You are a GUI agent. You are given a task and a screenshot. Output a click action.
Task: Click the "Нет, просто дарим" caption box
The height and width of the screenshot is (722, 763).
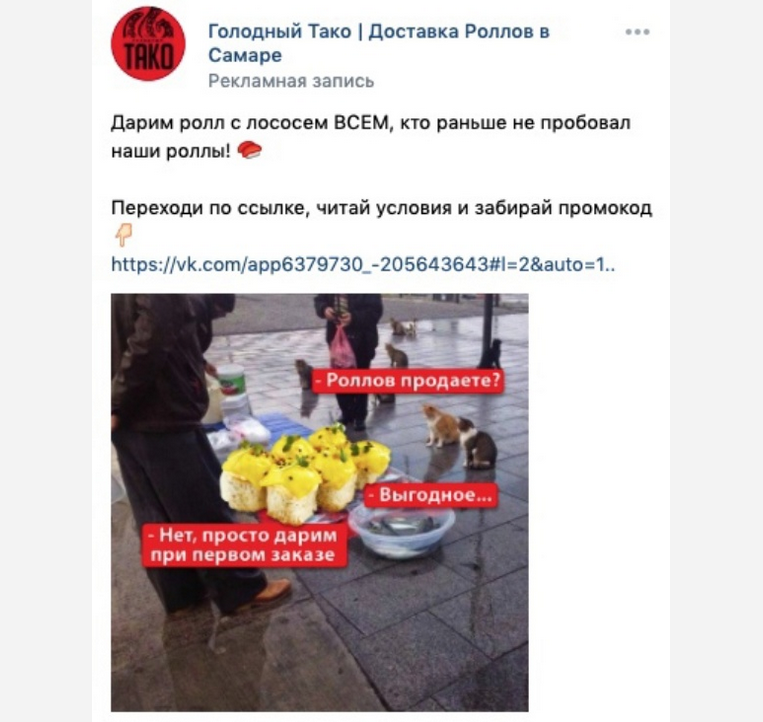(x=245, y=545)
